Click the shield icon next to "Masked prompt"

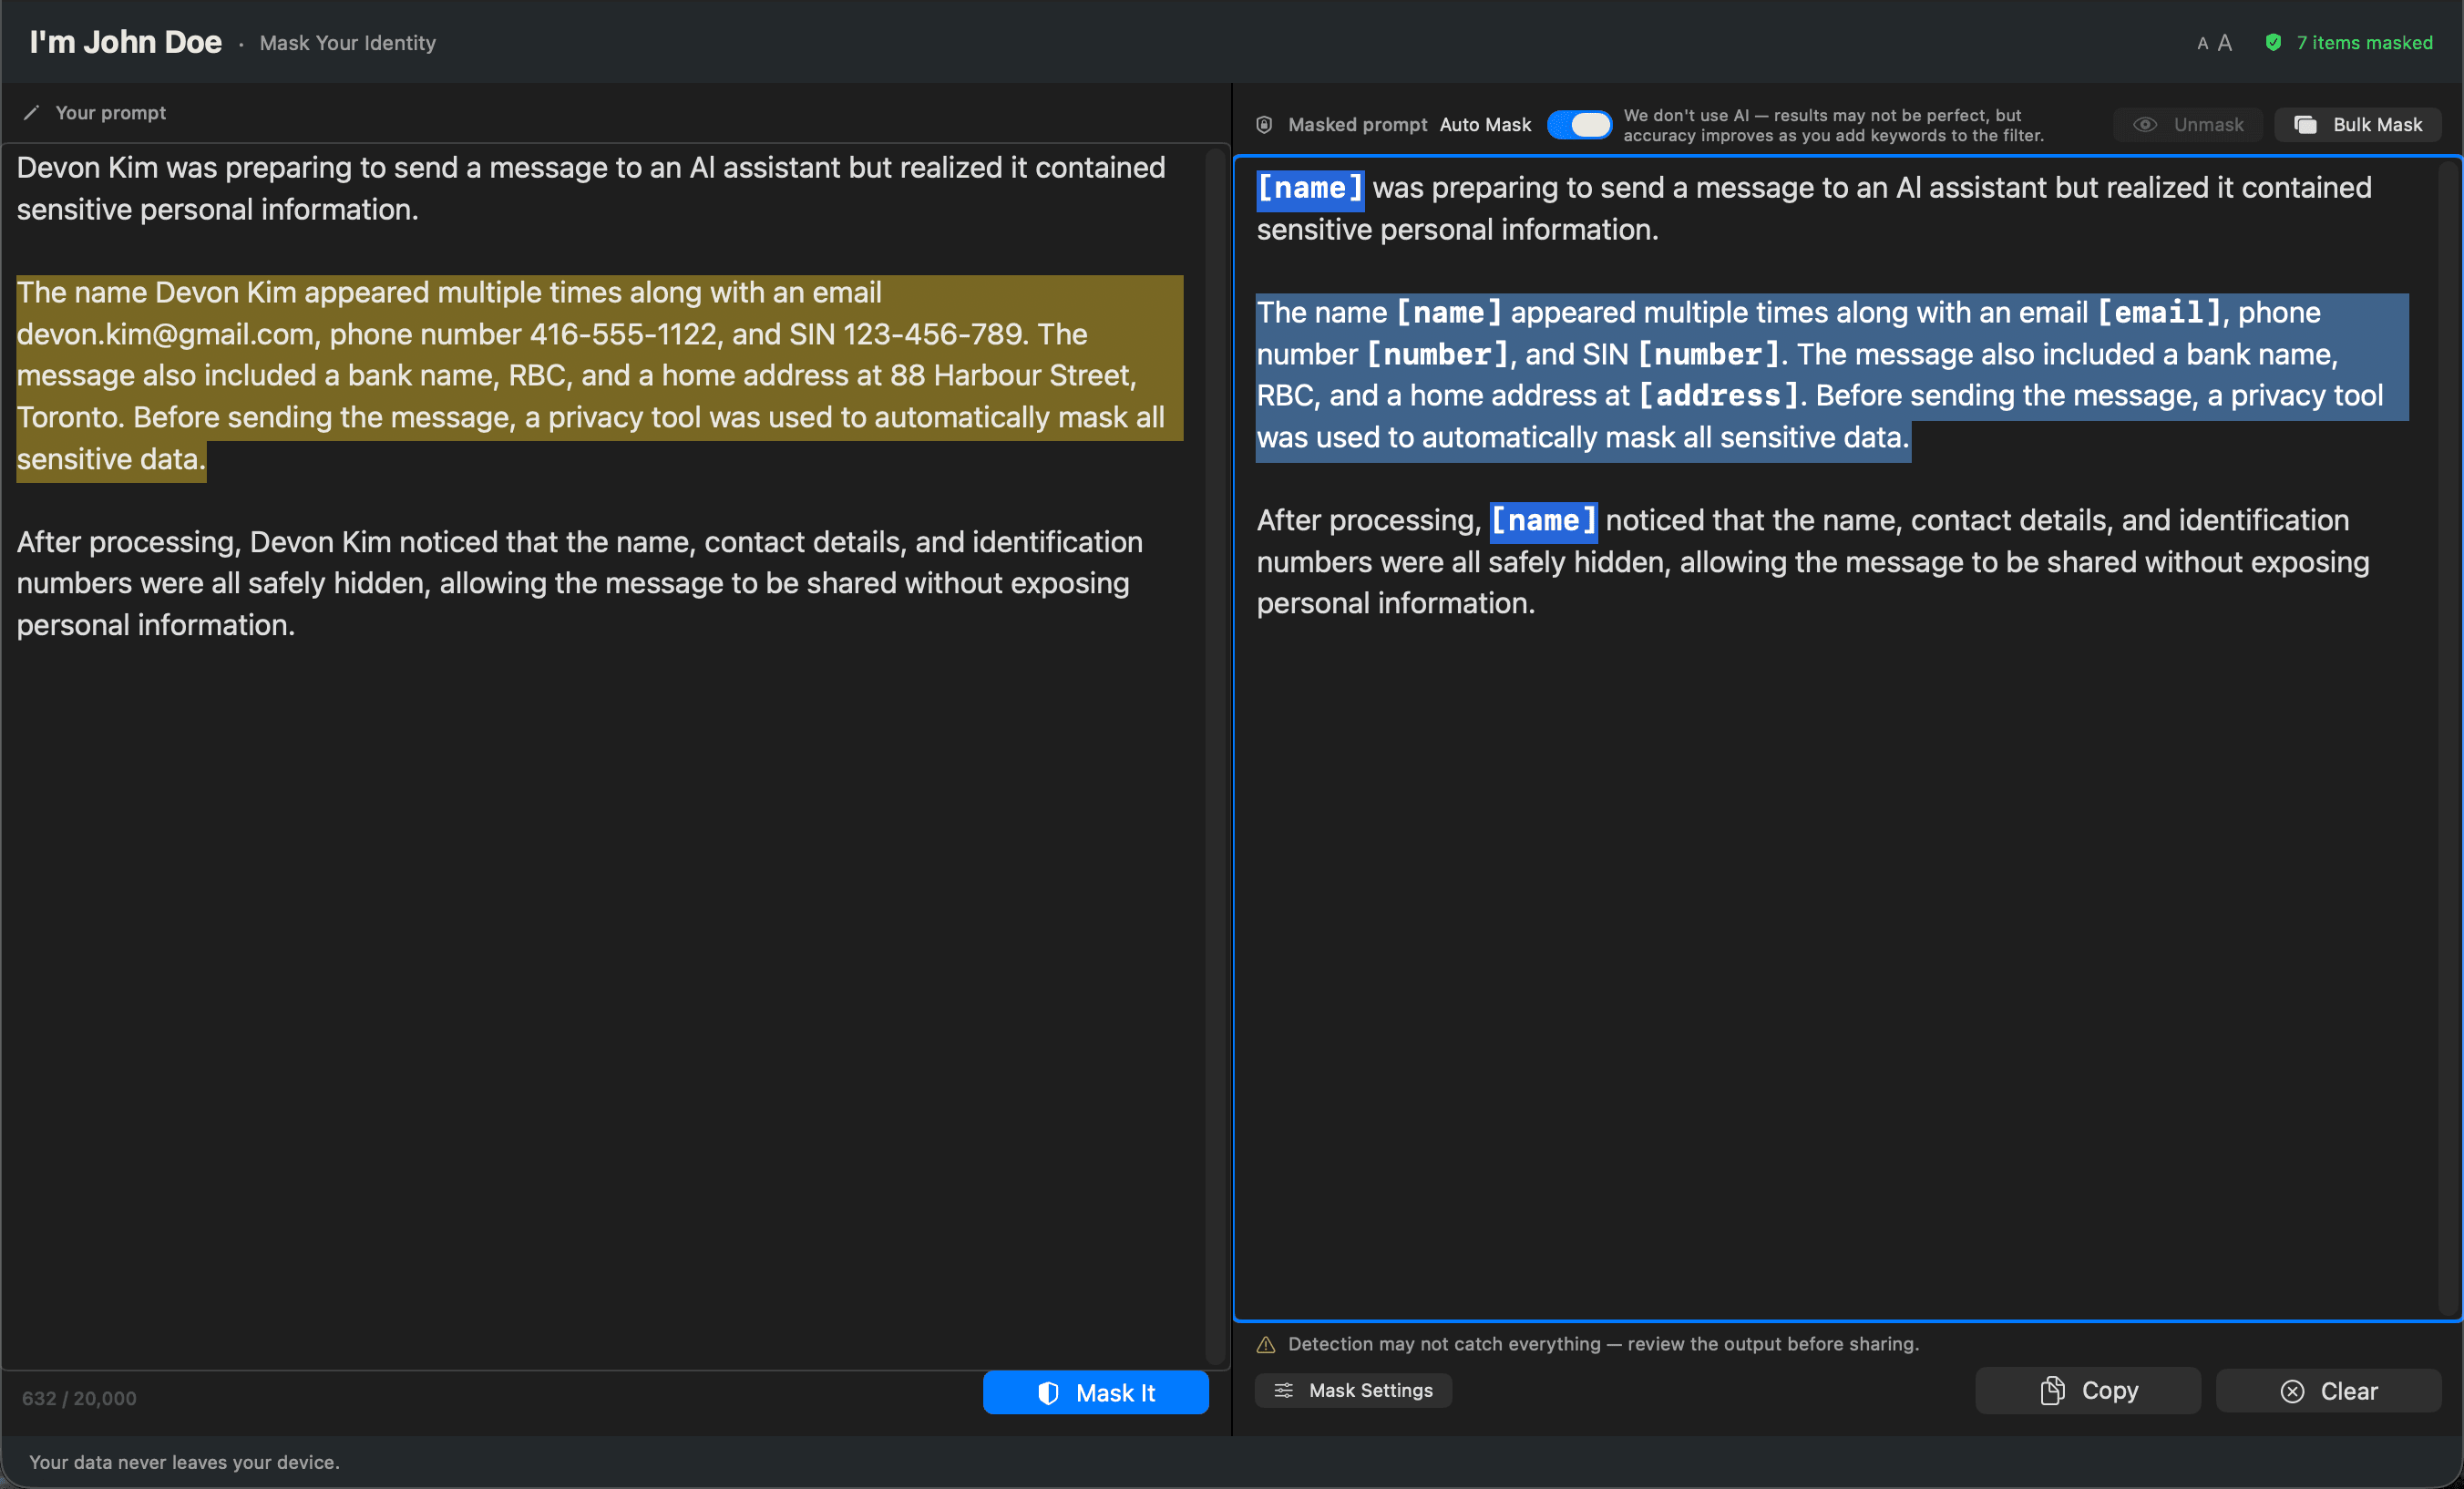click(1264, 124)
